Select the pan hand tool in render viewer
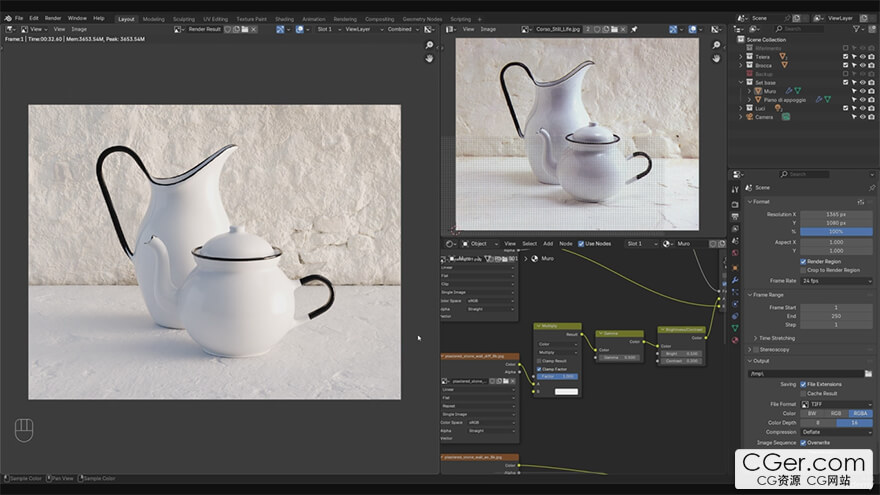The height and width of the screenshot is (495, 880). 430,58
